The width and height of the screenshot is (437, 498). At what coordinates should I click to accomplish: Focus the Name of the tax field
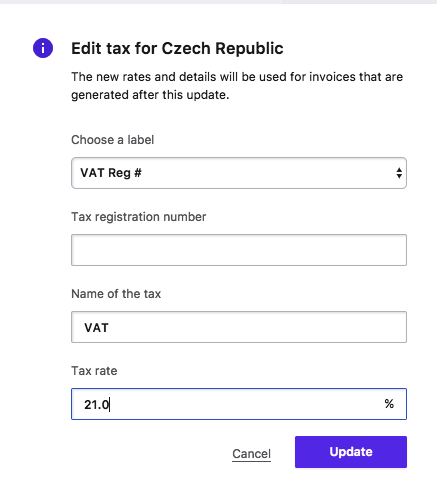[239, 327]
